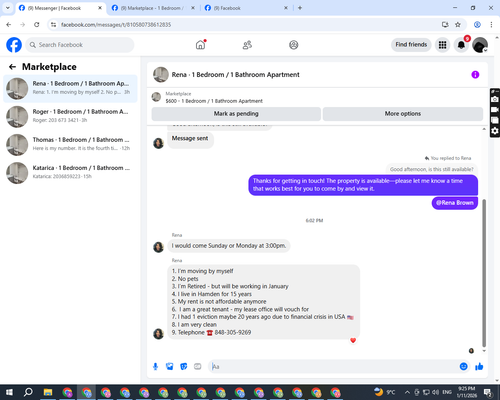The image size is (500, 400).
Task: Click the video recorder icon in side toolbar
Action: pos(495,110)
